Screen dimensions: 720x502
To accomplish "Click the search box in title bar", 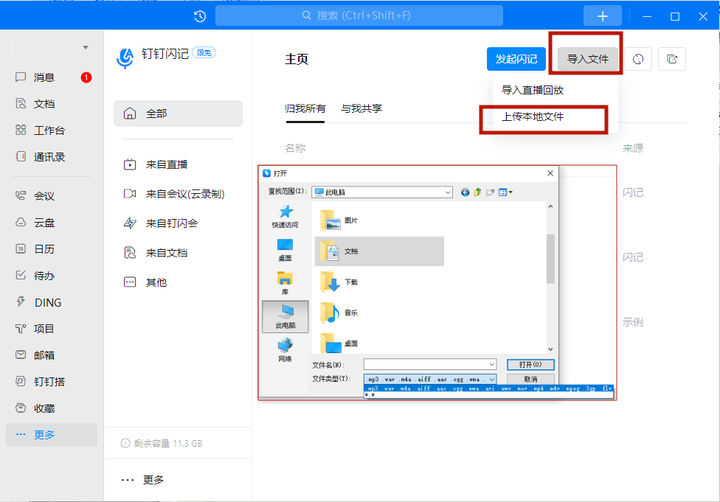I will [359, 16].
